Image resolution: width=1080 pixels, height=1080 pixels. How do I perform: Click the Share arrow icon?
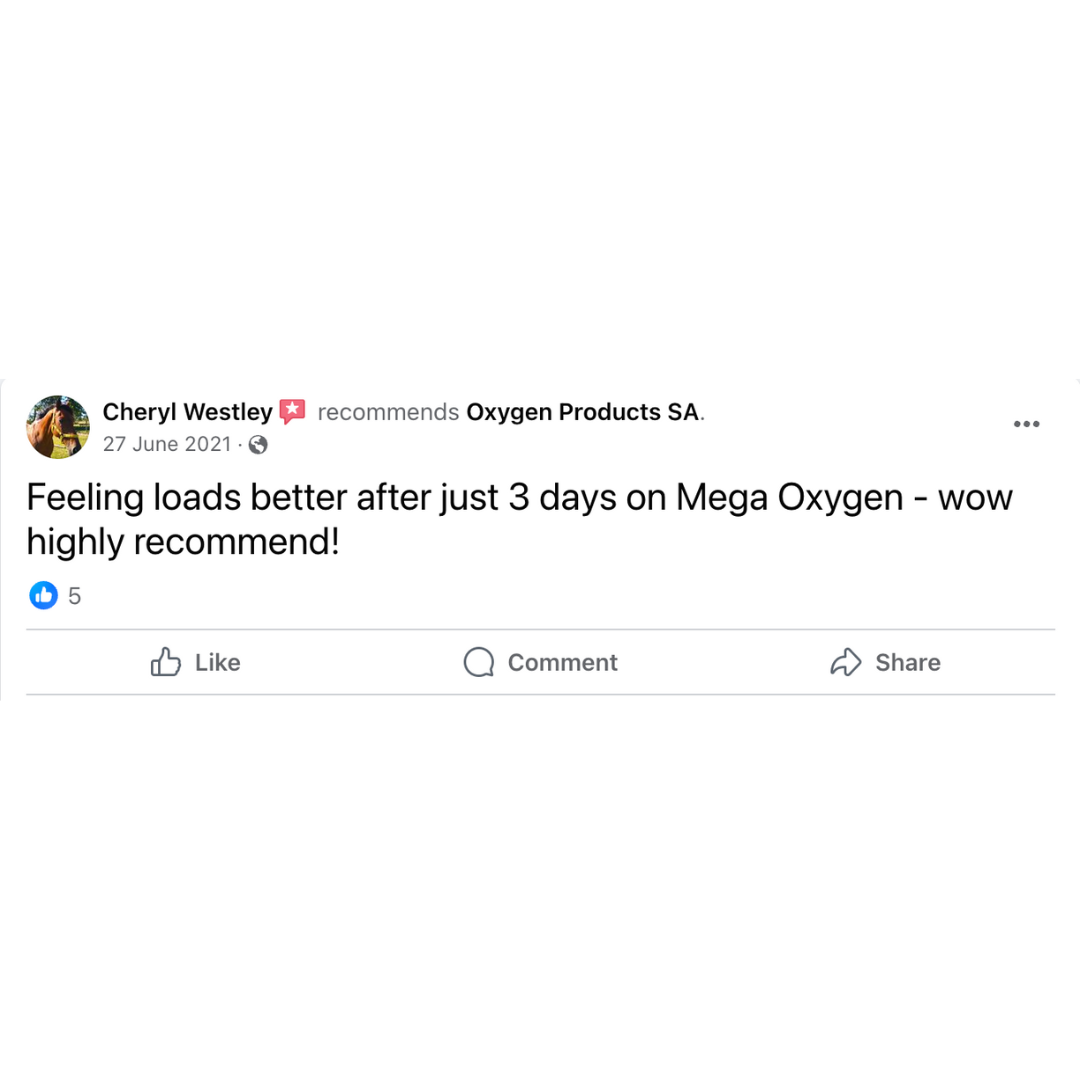click(x=846, y=662)
